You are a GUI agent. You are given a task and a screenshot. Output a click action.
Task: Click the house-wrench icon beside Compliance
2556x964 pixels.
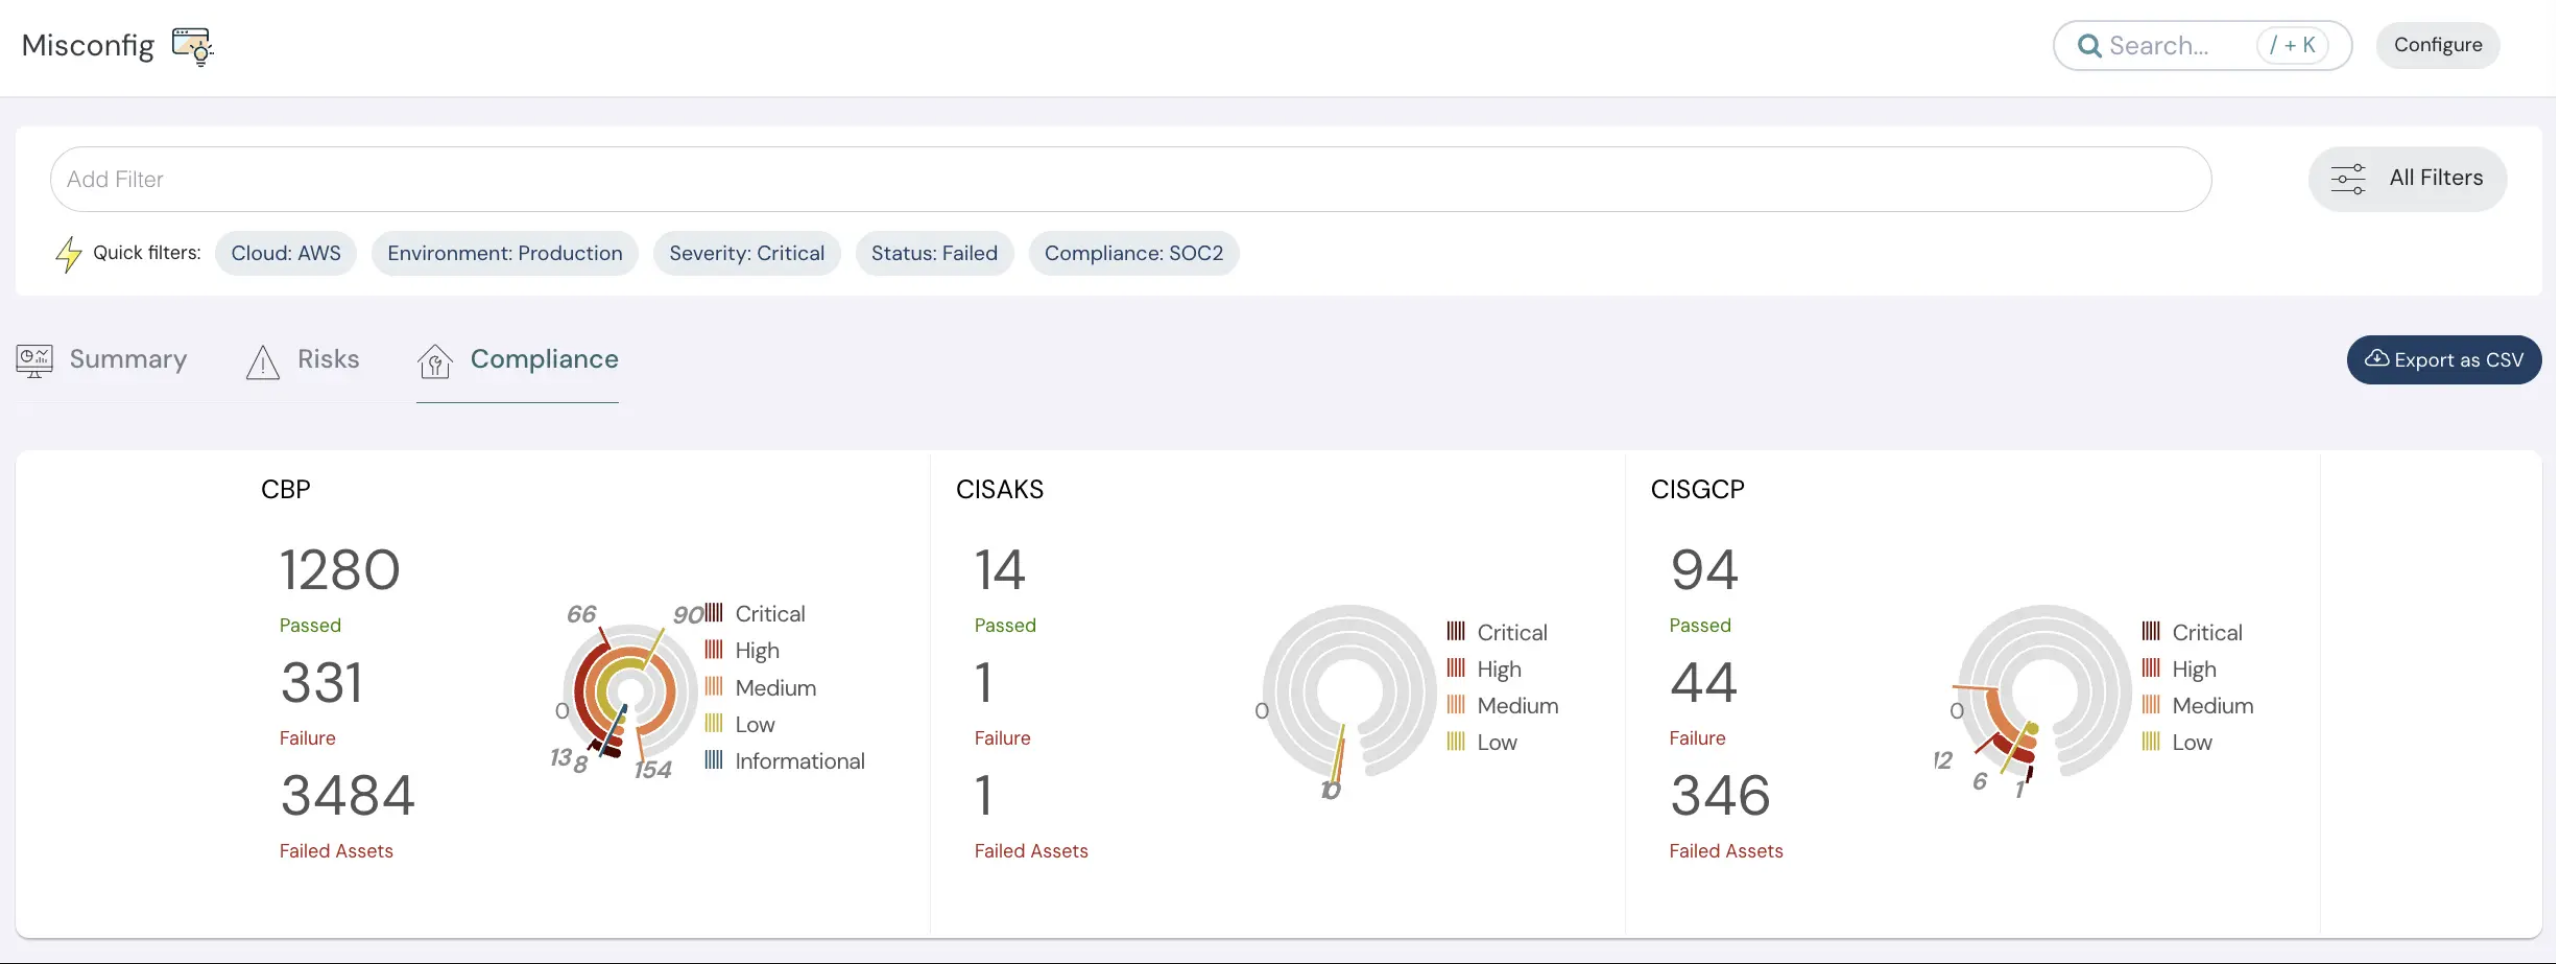click(435, 361)
